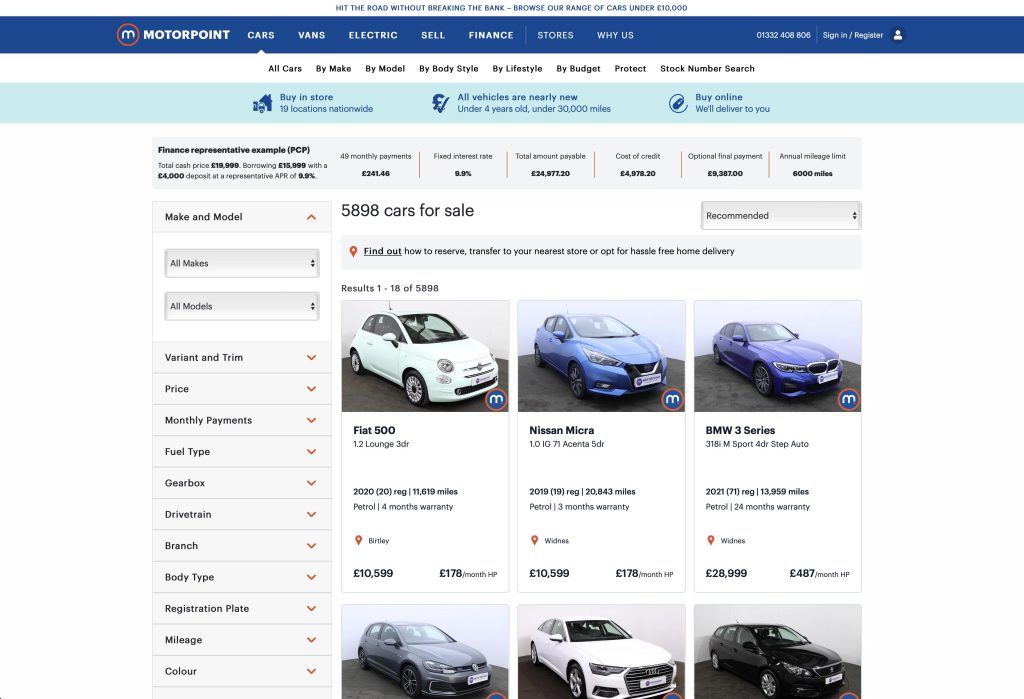The width and height of the screenshot is (1024, 699).
Task: Open the VANS menu item
Action: coord(311,34)
